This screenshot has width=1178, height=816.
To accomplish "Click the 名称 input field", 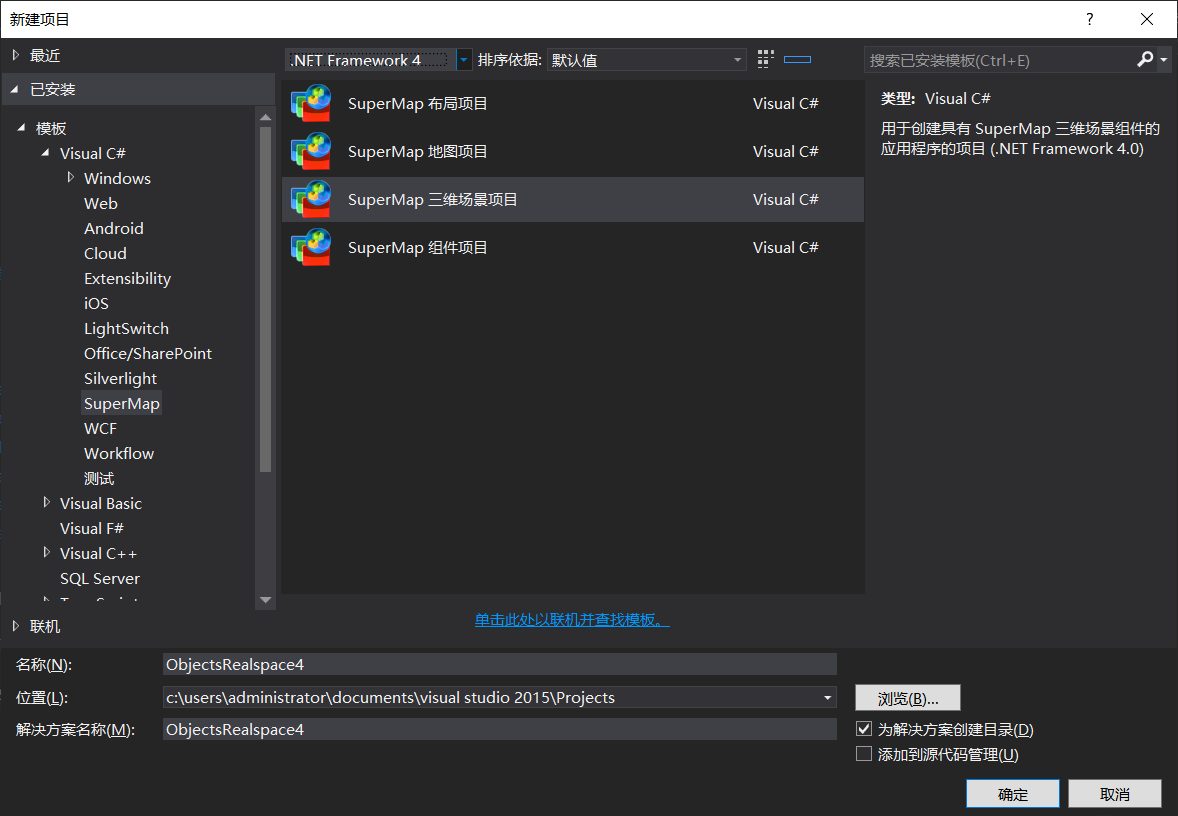I will coord(500,664).
